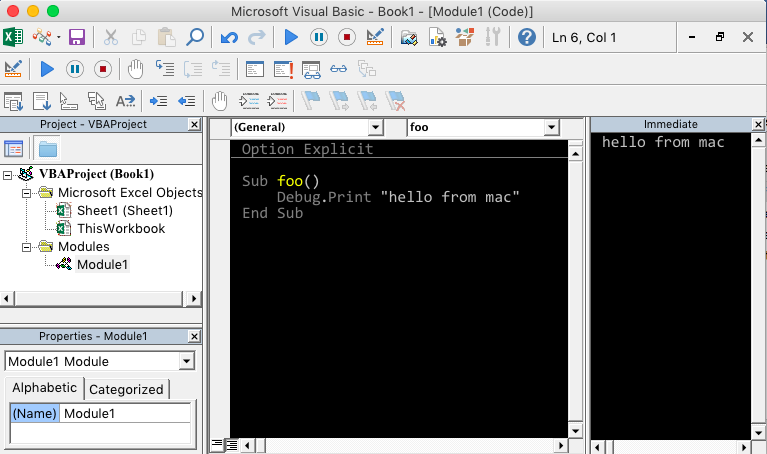
Task: Clear All Bookmarks flag with red X
Action: (x=395, y=101)
